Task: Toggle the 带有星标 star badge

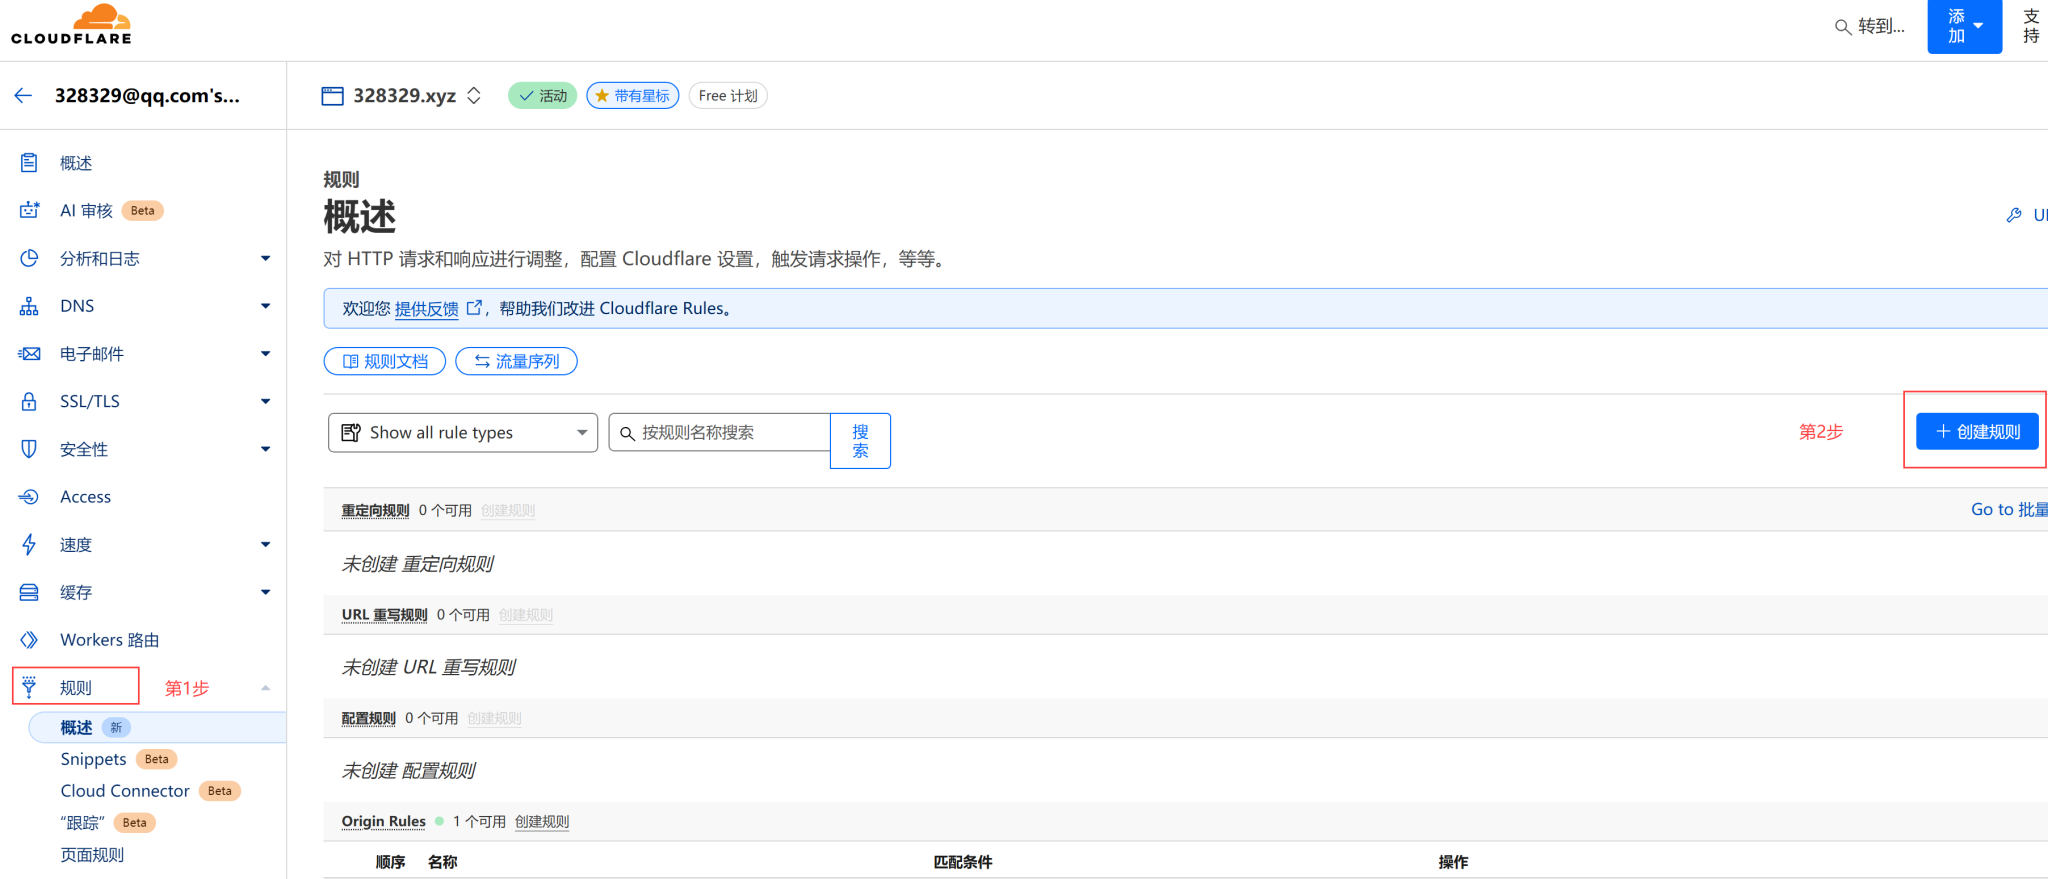Action: point(632,96)
